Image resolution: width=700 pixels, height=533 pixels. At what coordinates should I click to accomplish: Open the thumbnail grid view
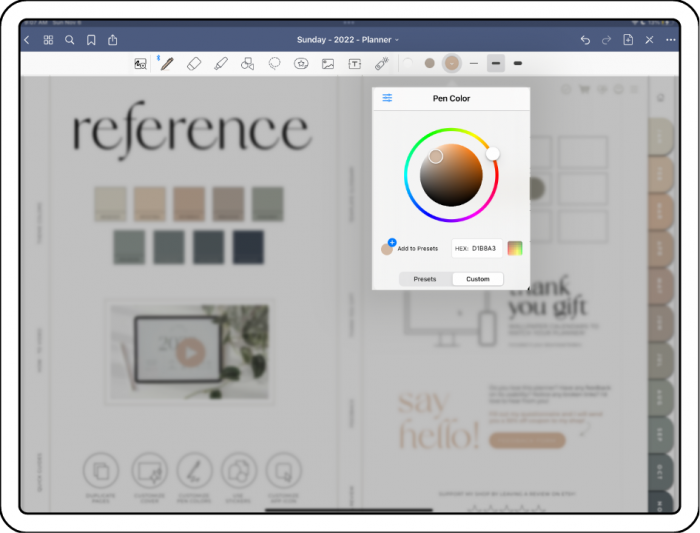(x=48, y=40)
